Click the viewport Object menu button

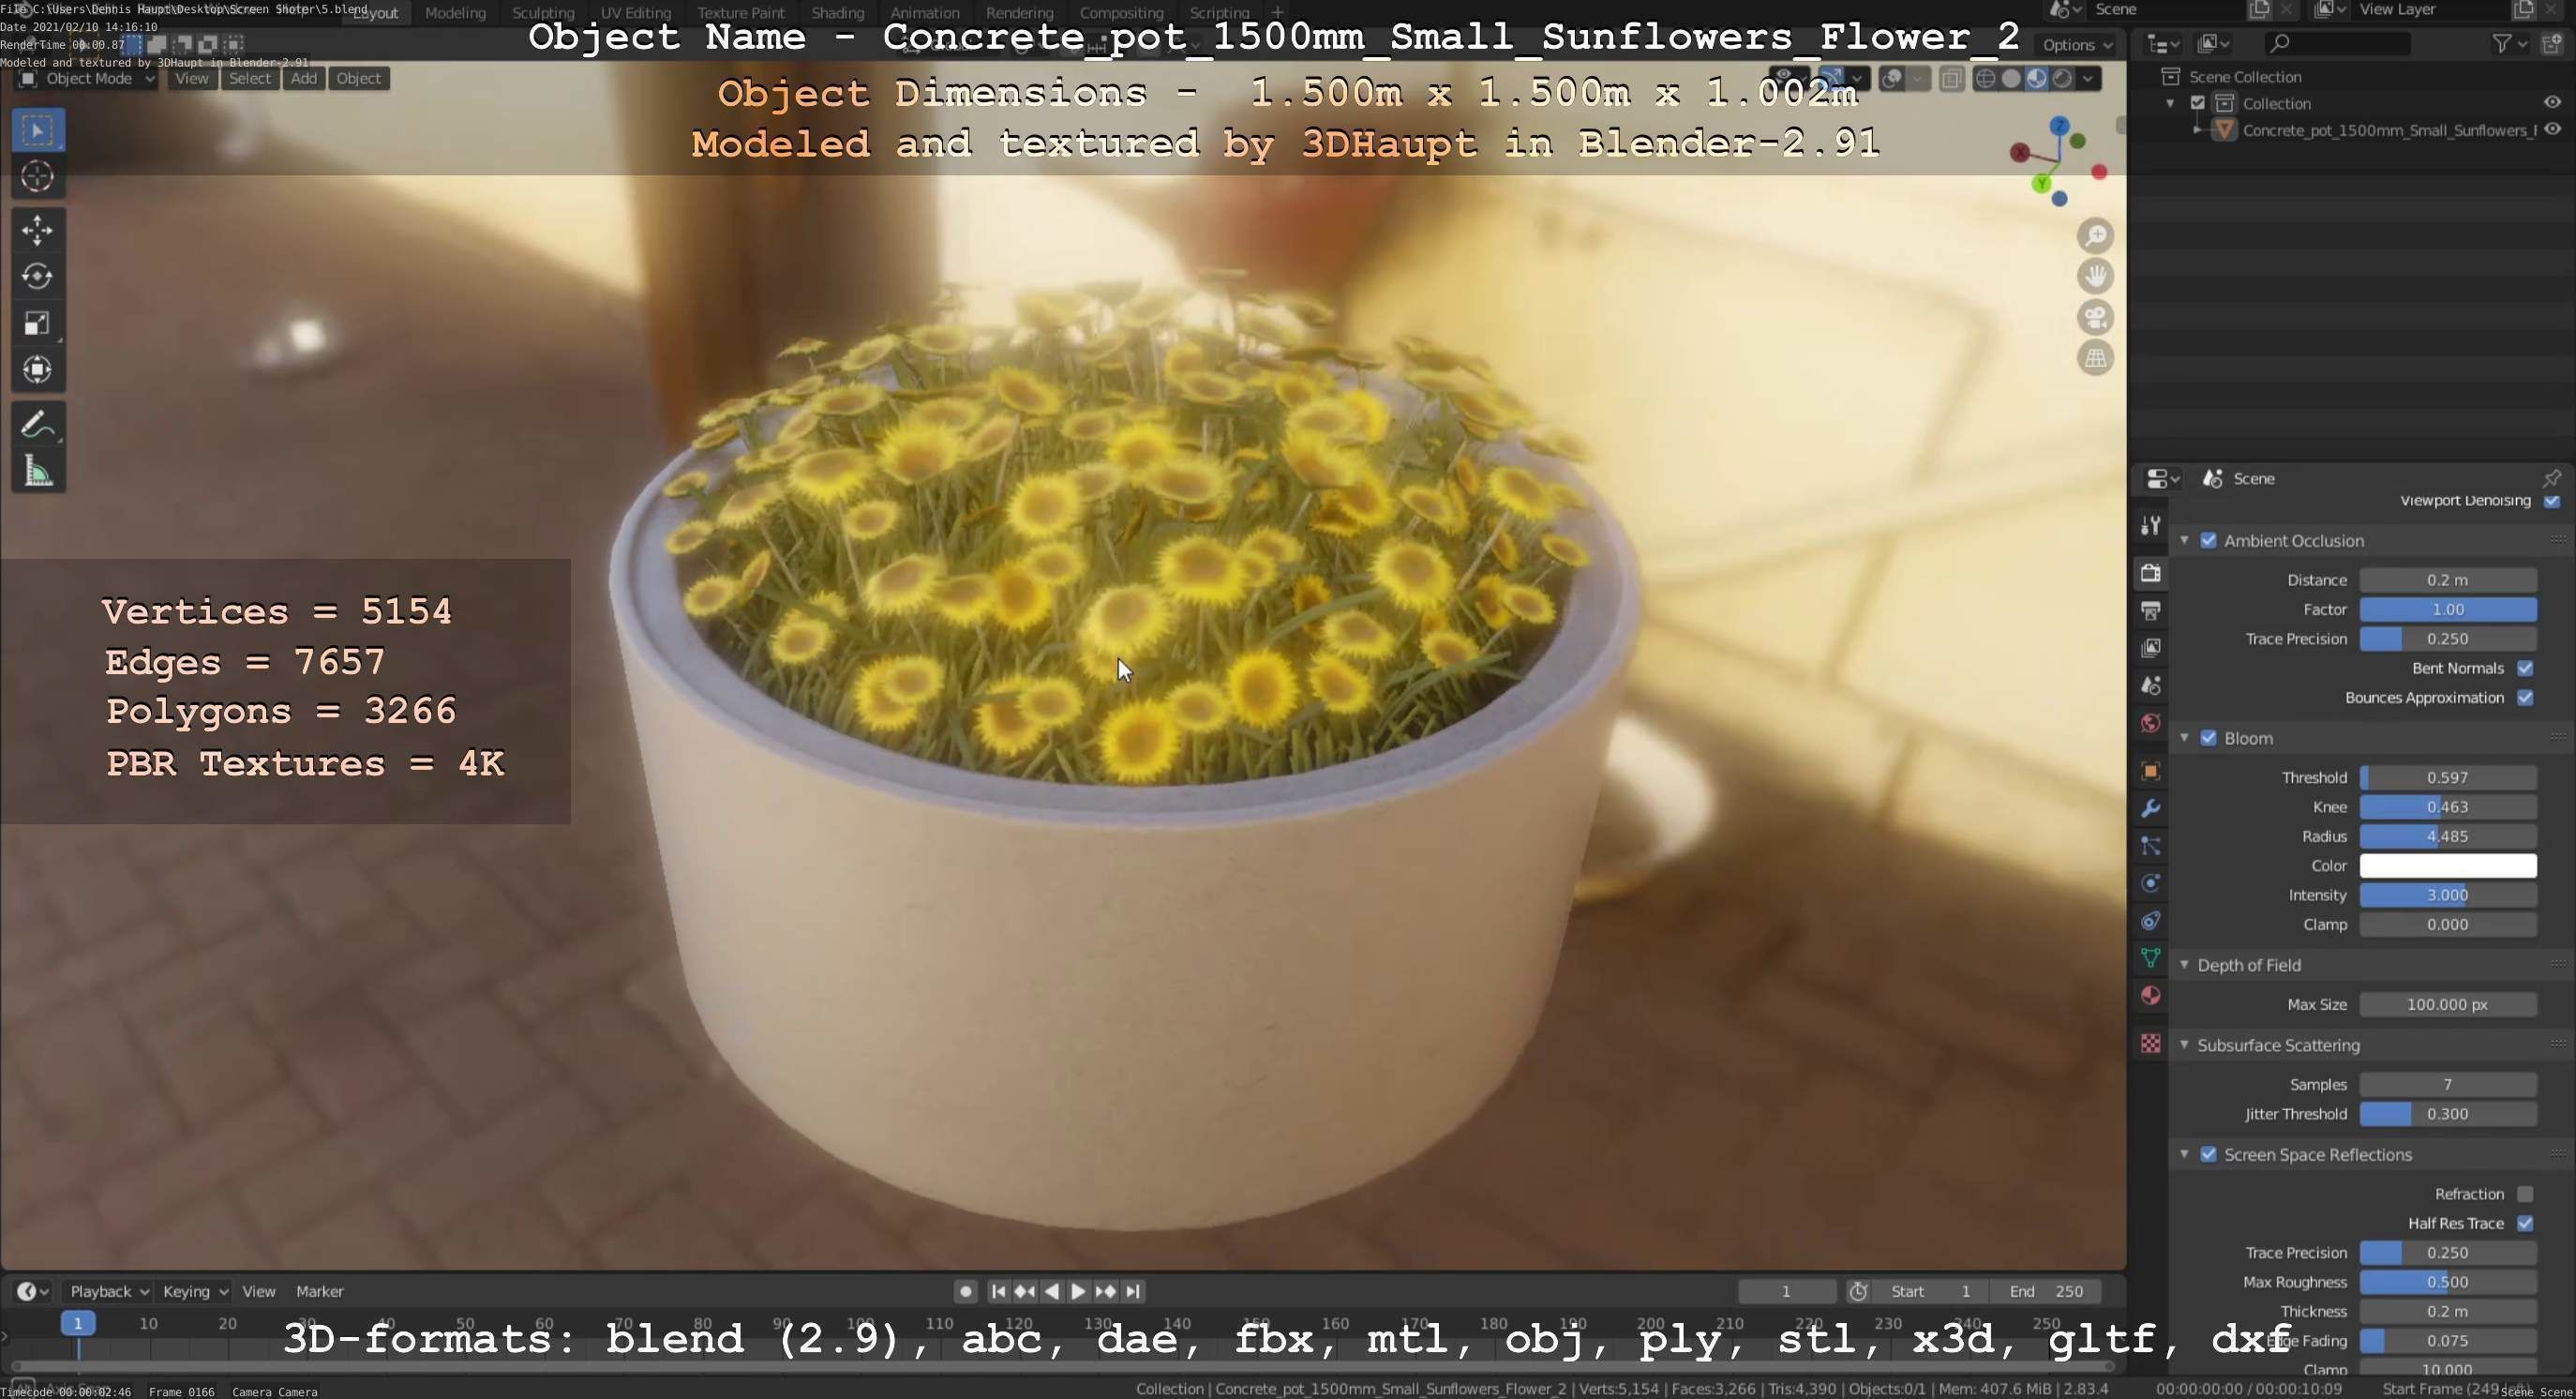358,79
